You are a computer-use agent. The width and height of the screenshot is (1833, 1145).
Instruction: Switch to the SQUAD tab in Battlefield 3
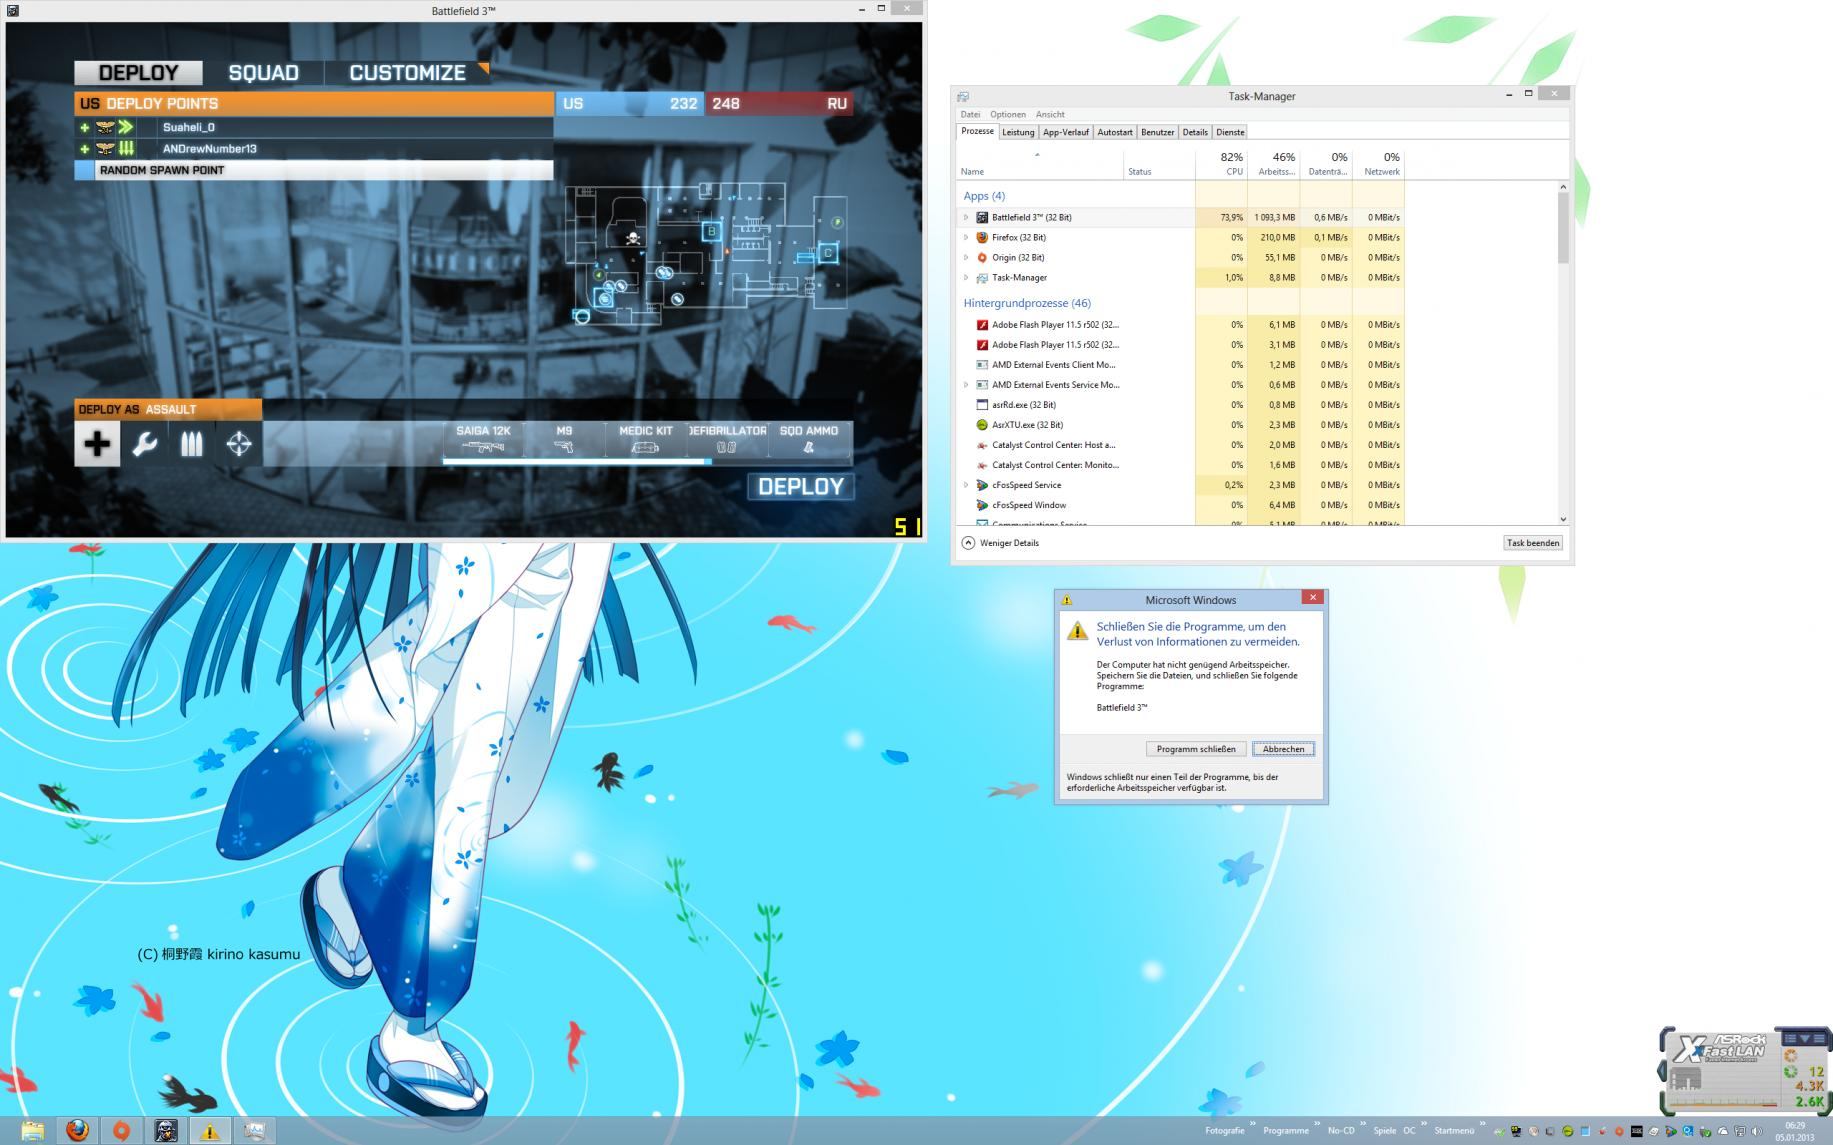[264, 73]
